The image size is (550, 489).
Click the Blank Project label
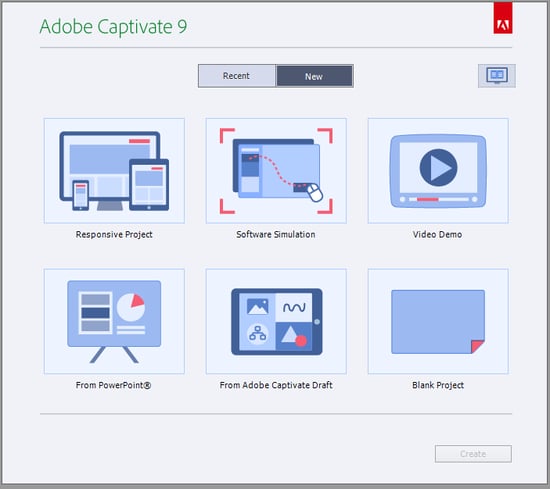438,385
